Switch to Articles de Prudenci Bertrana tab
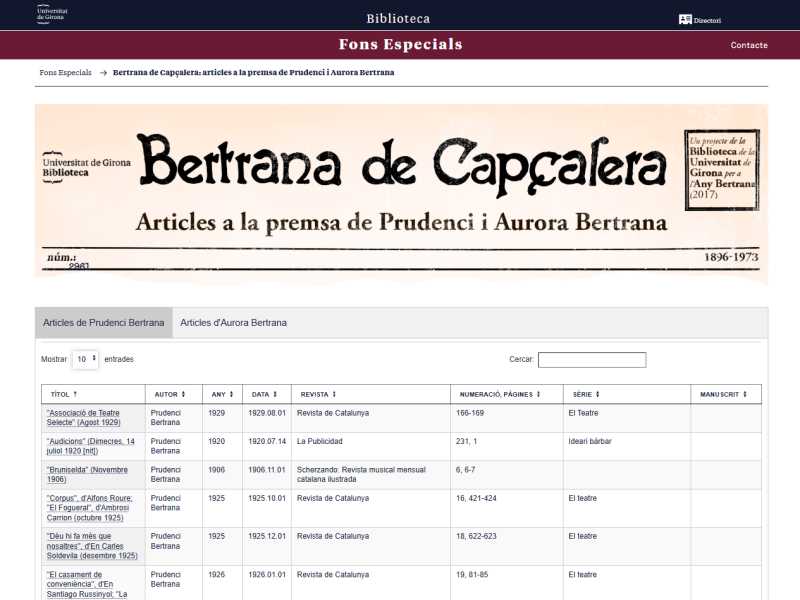The image size is (800, 600). click(x=104, y=322)
